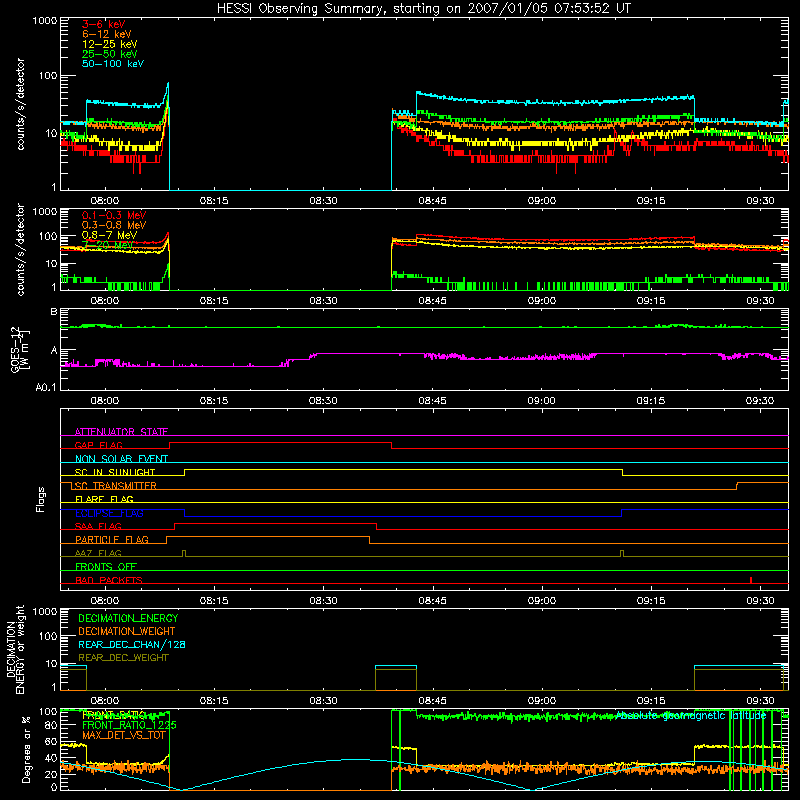The height and width of the screenshot is (800, 800).
Task: Click the Absolute geomagnetic latitude label
Action: 691,716
